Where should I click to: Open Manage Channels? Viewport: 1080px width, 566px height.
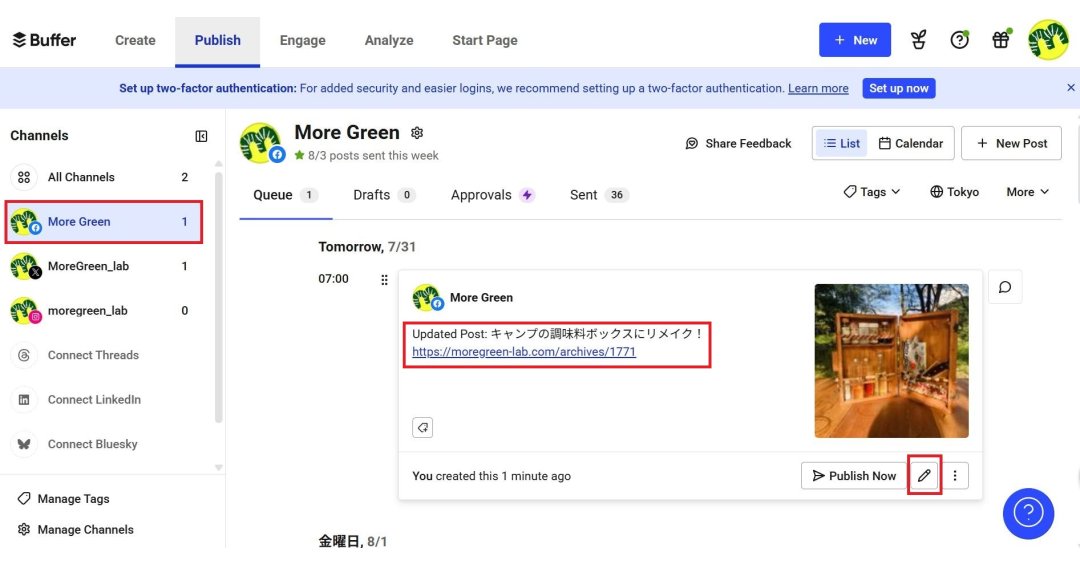coord(75,530)
